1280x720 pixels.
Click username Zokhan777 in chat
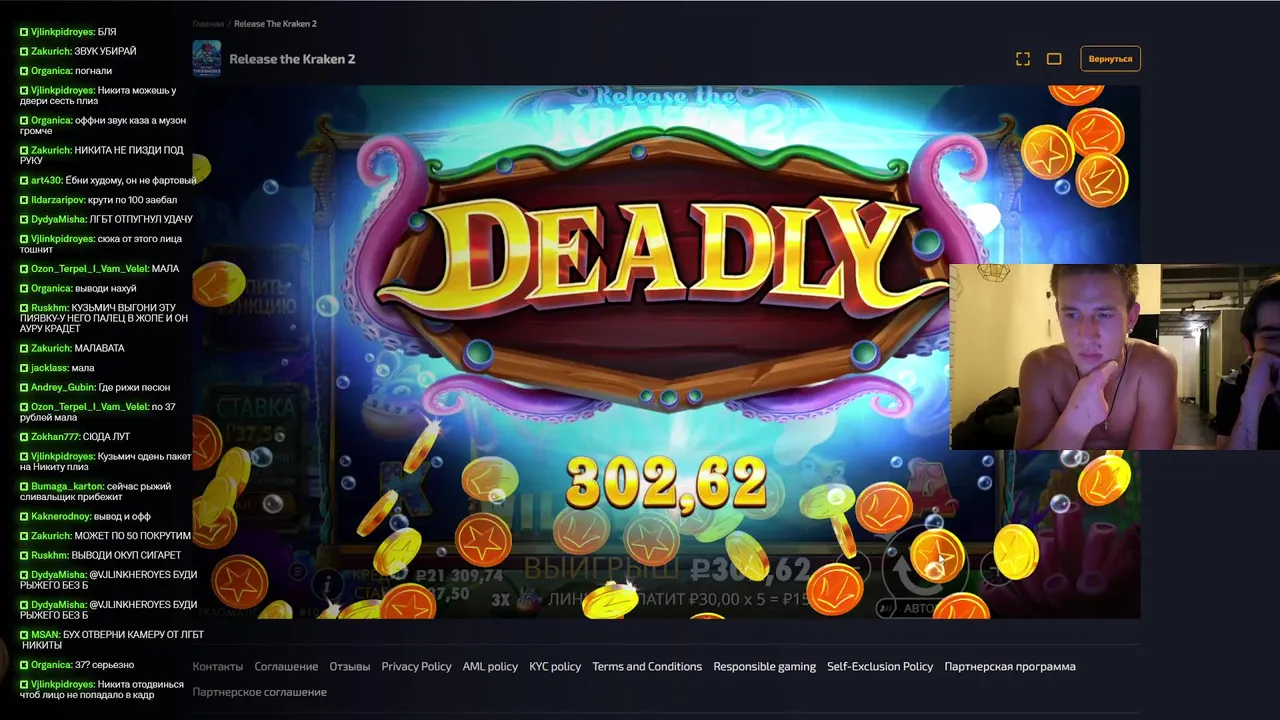pyautogui.click(x=55, y=437)
